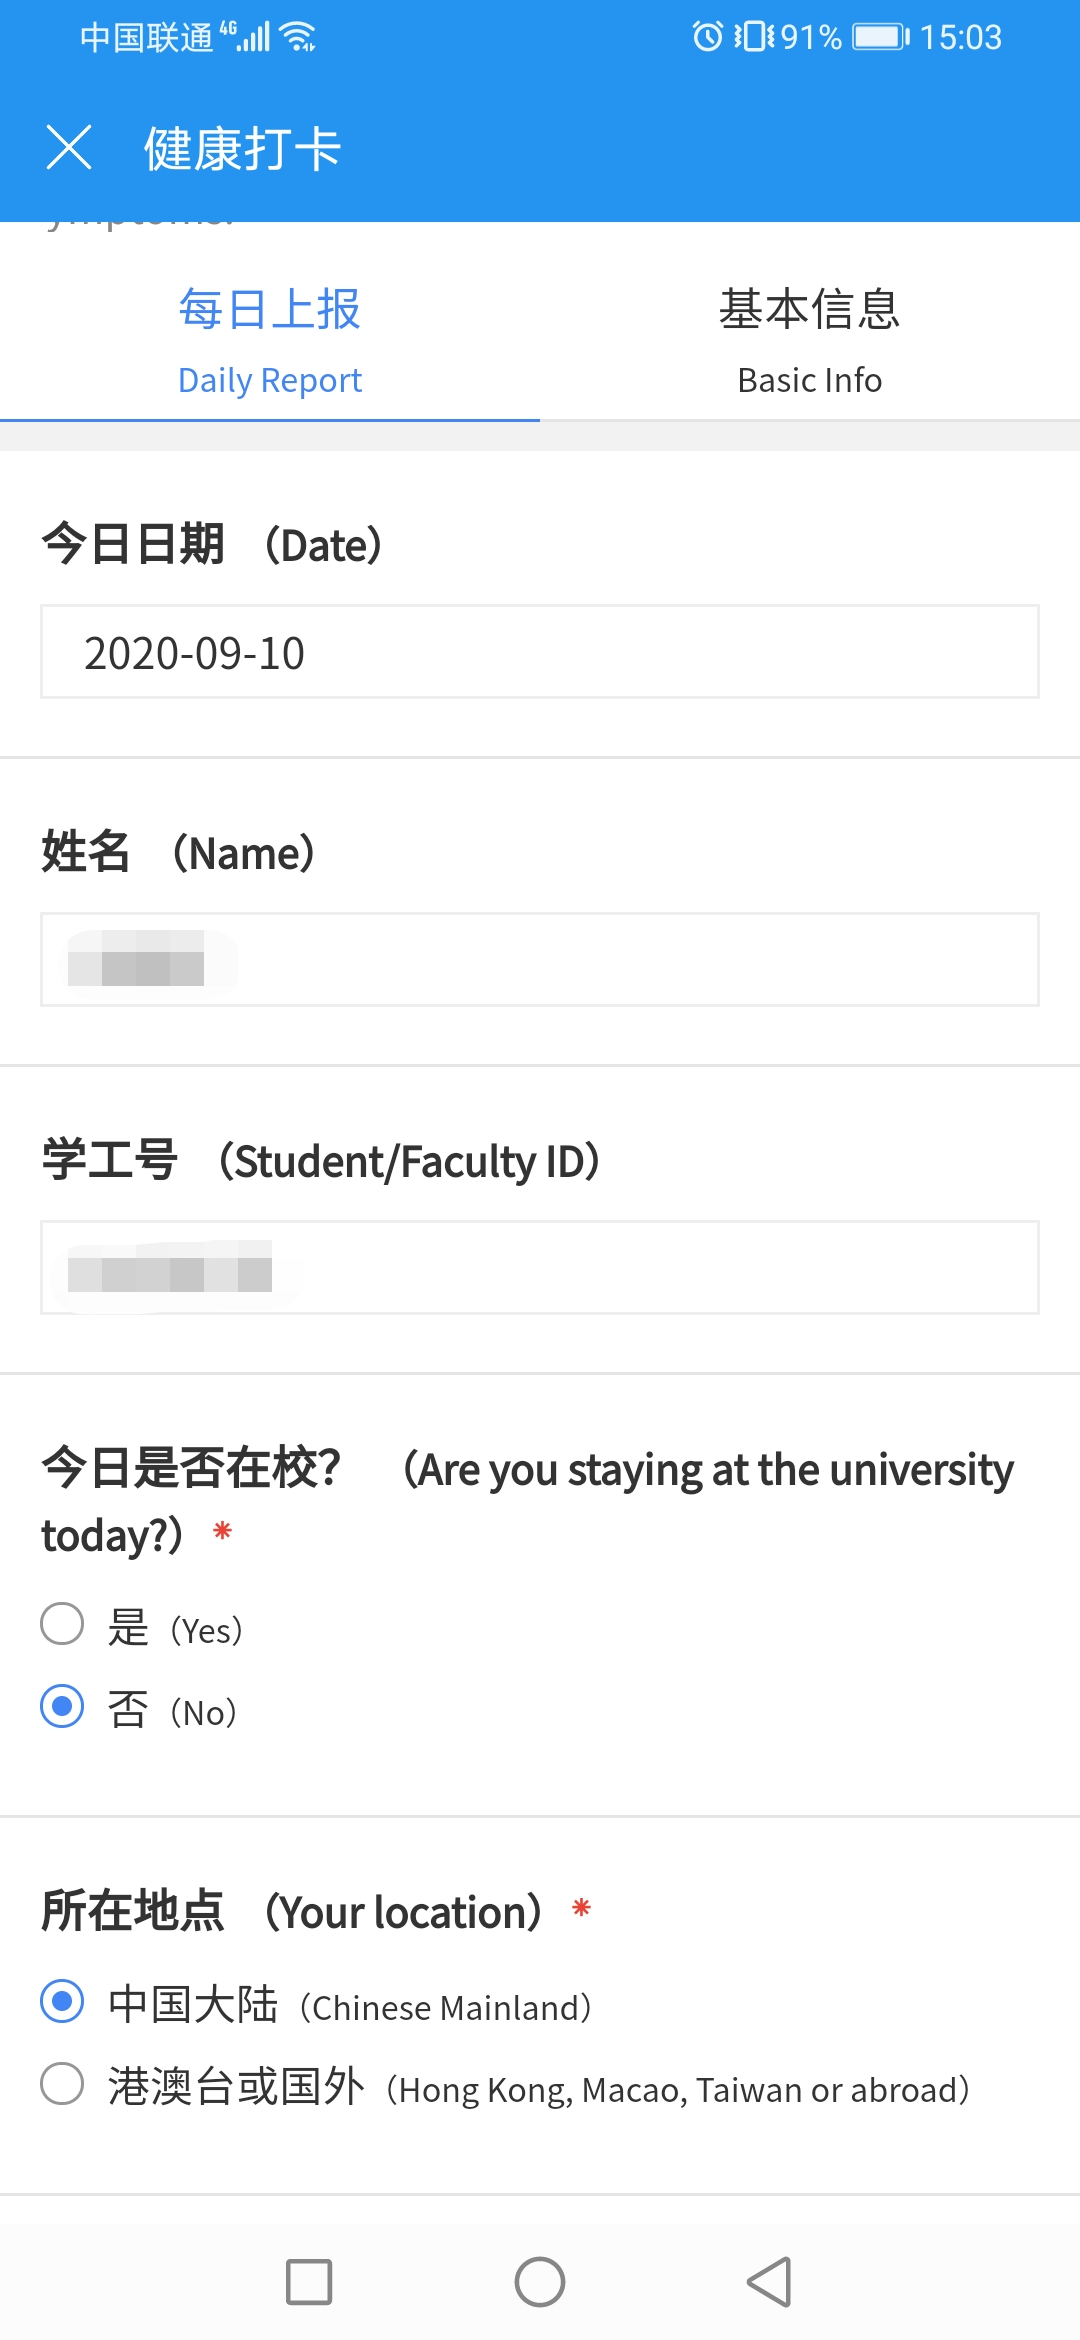
Task: Tap the Wi-Fi icon in status bar
Action: click(298, 37)
